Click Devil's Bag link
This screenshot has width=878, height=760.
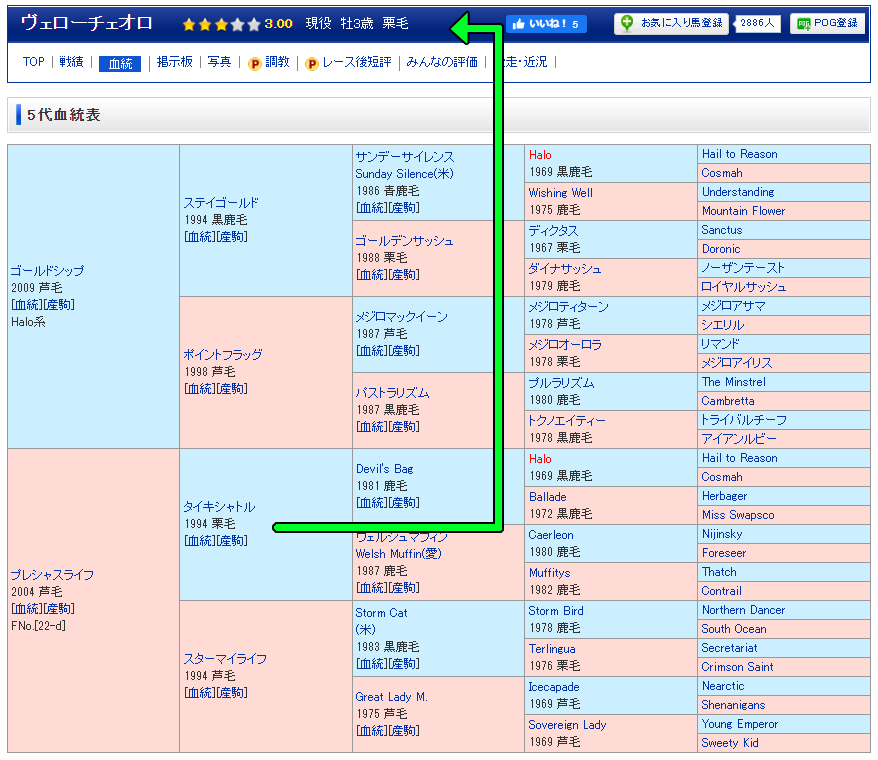384,469
